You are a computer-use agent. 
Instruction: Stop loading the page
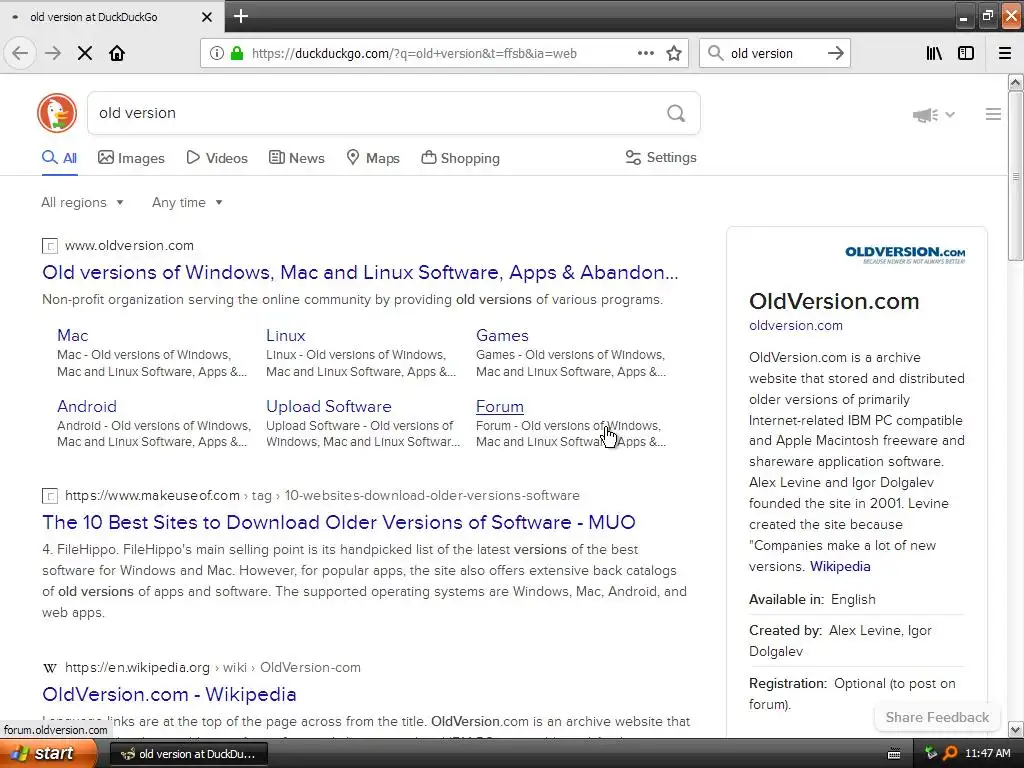pyautogui.click(x=85, y=54)
